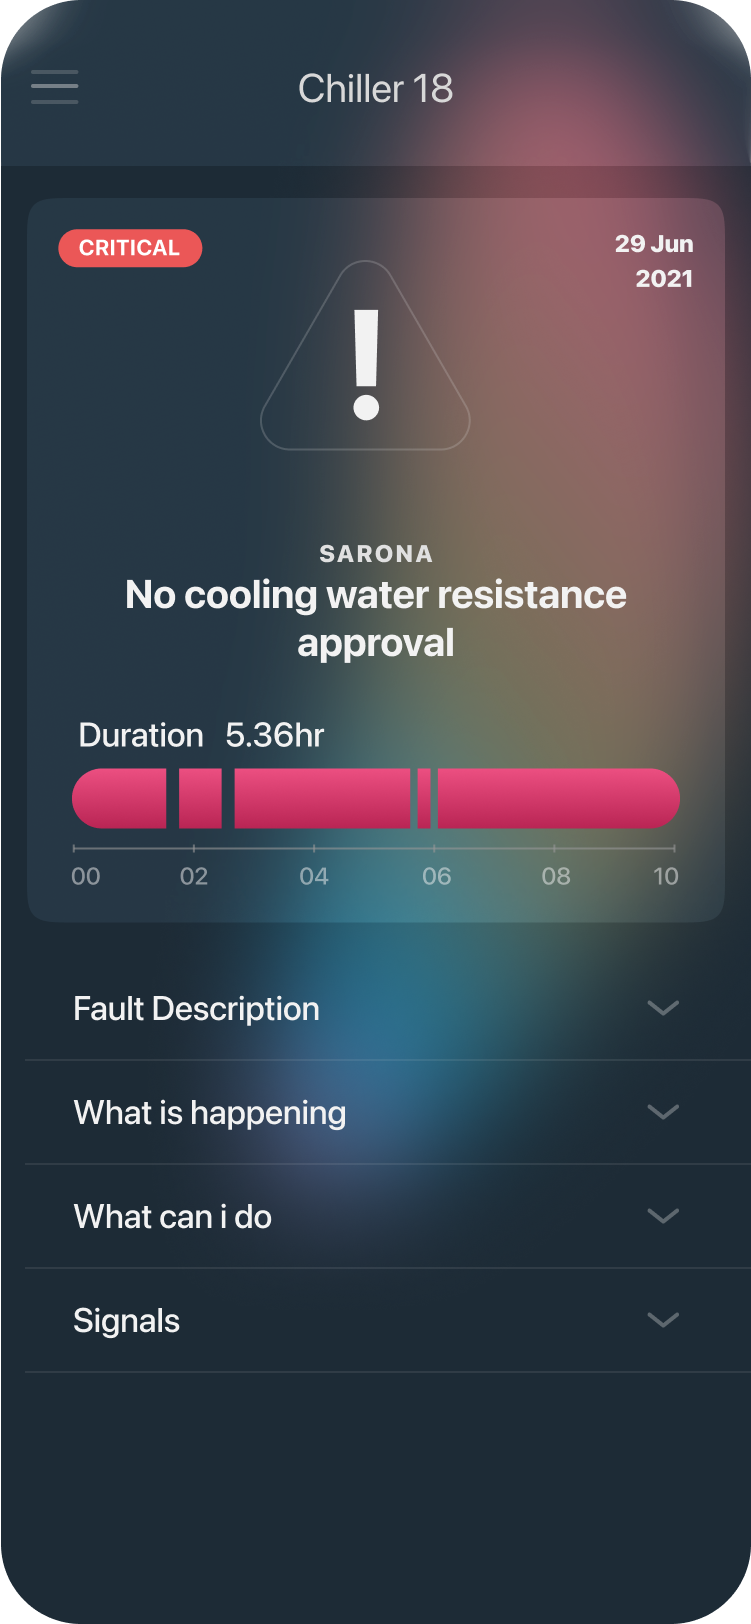Click the long middle duration bar segment
Image resolution: width=751 pixels, height=1624 pixels.
click(322, 798)
